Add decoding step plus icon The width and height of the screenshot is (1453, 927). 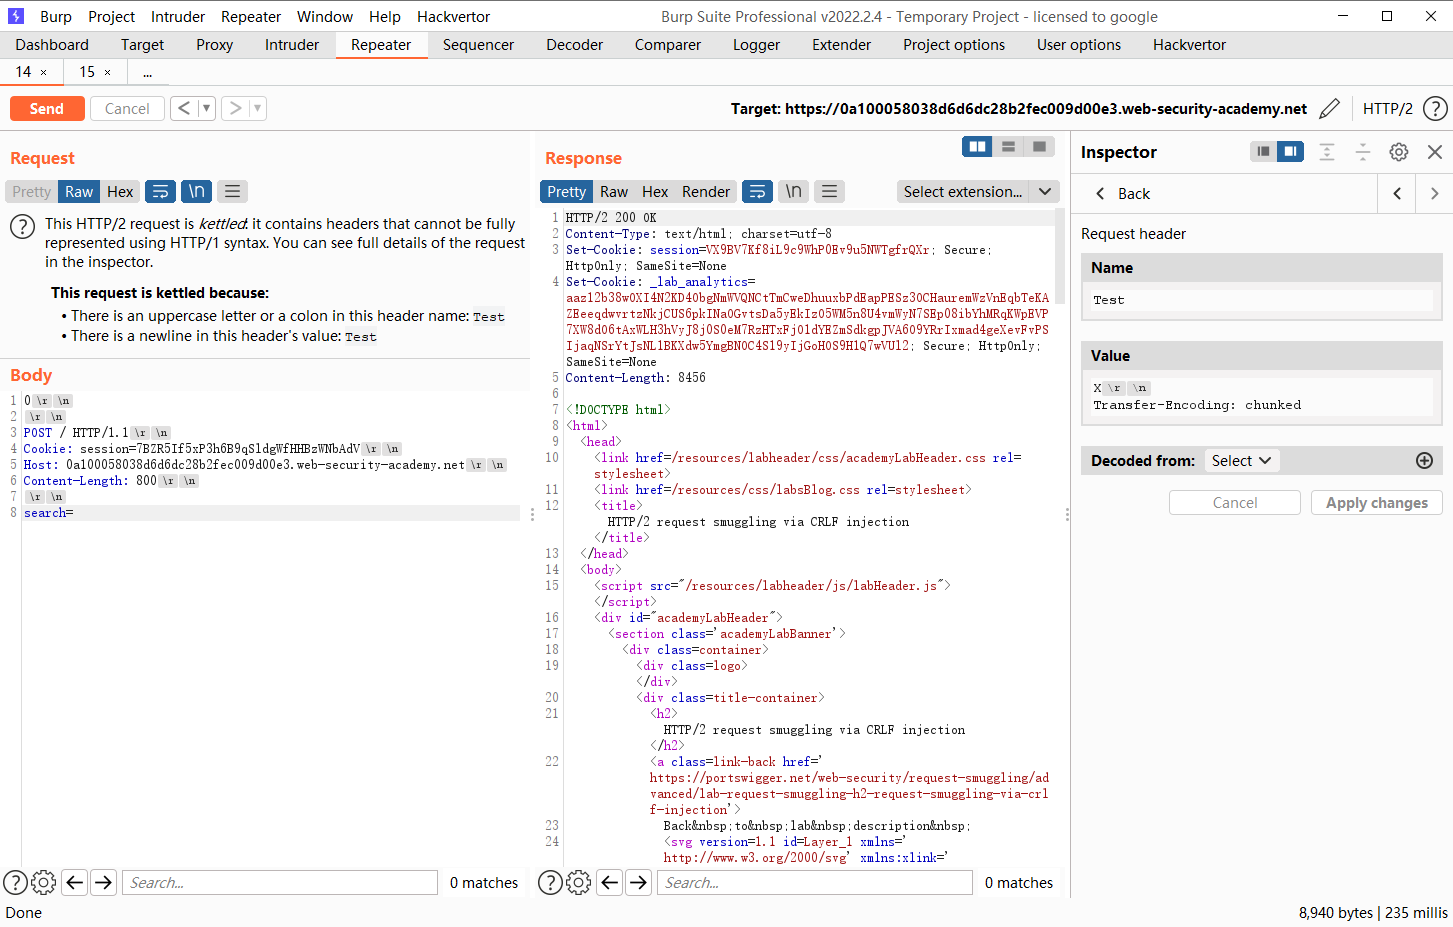pyautogui.click(x=1424, y=461)
